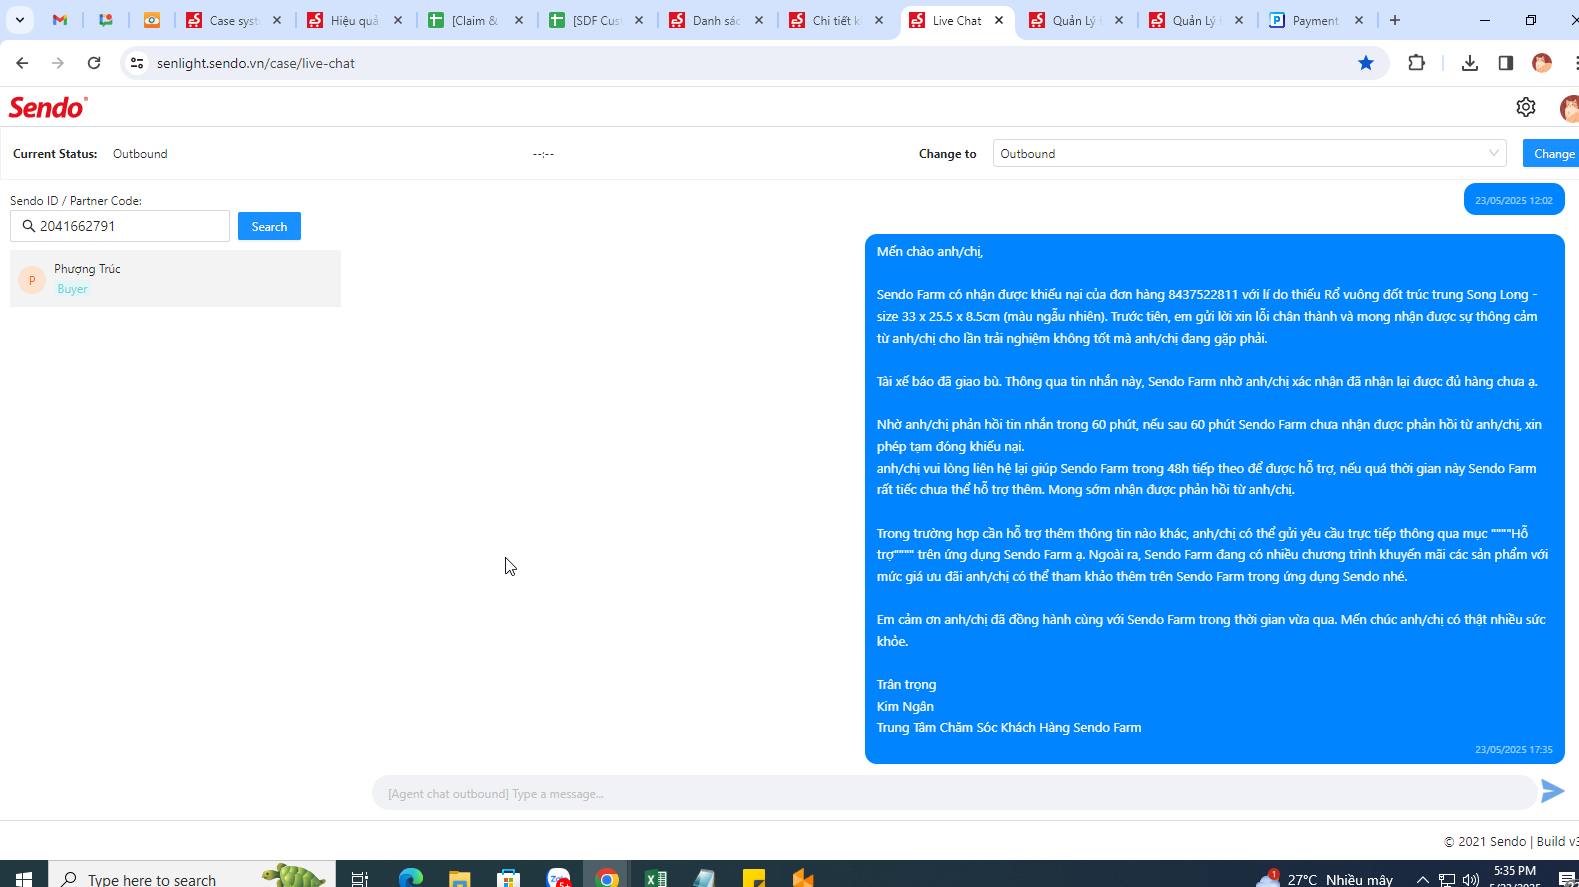
Task: Open the pinned Gmail tab
Action: click(x=60, y=20)
